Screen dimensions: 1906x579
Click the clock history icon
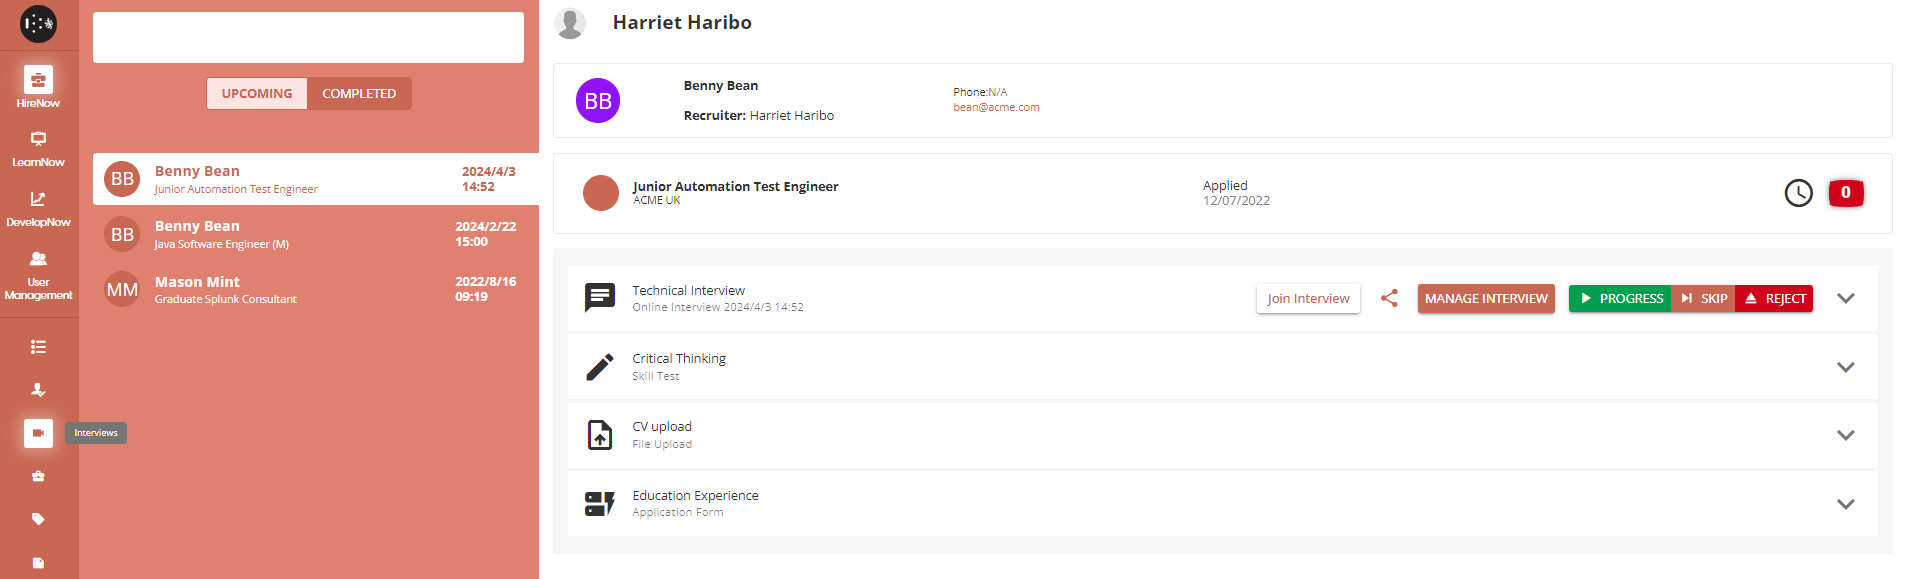[1798, 193]
